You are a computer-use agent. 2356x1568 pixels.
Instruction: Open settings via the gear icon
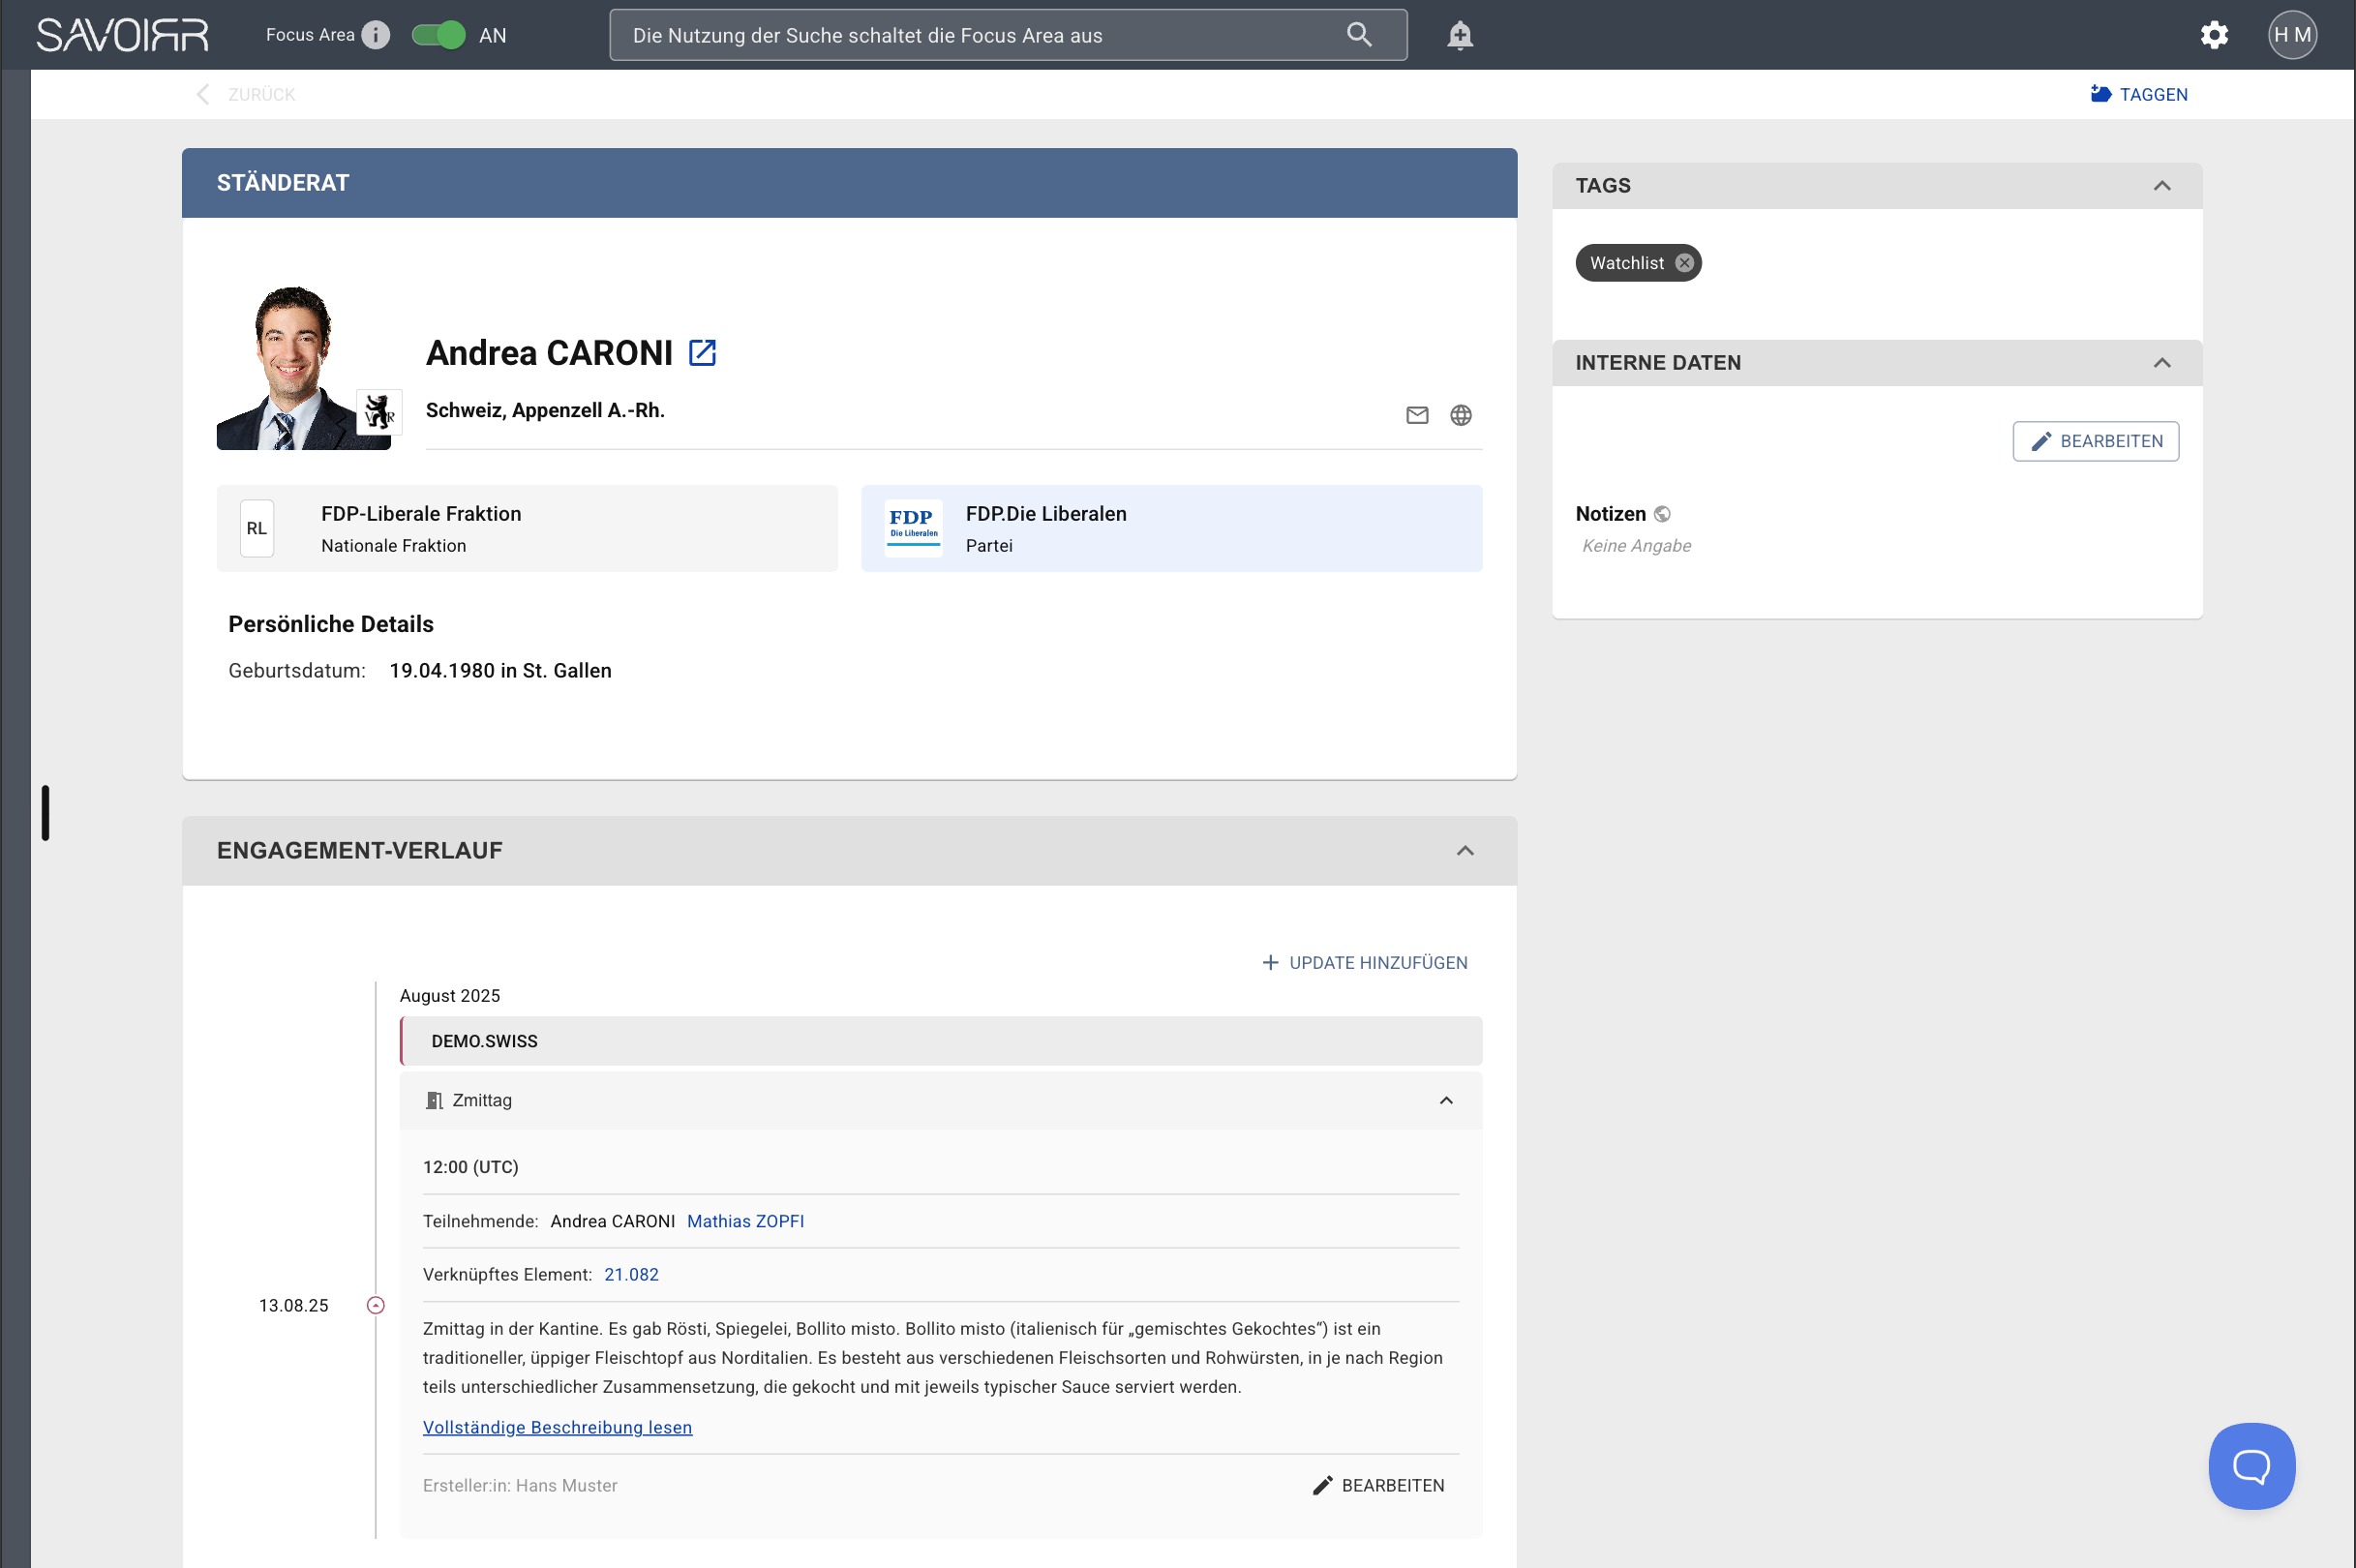point(2214,35)
